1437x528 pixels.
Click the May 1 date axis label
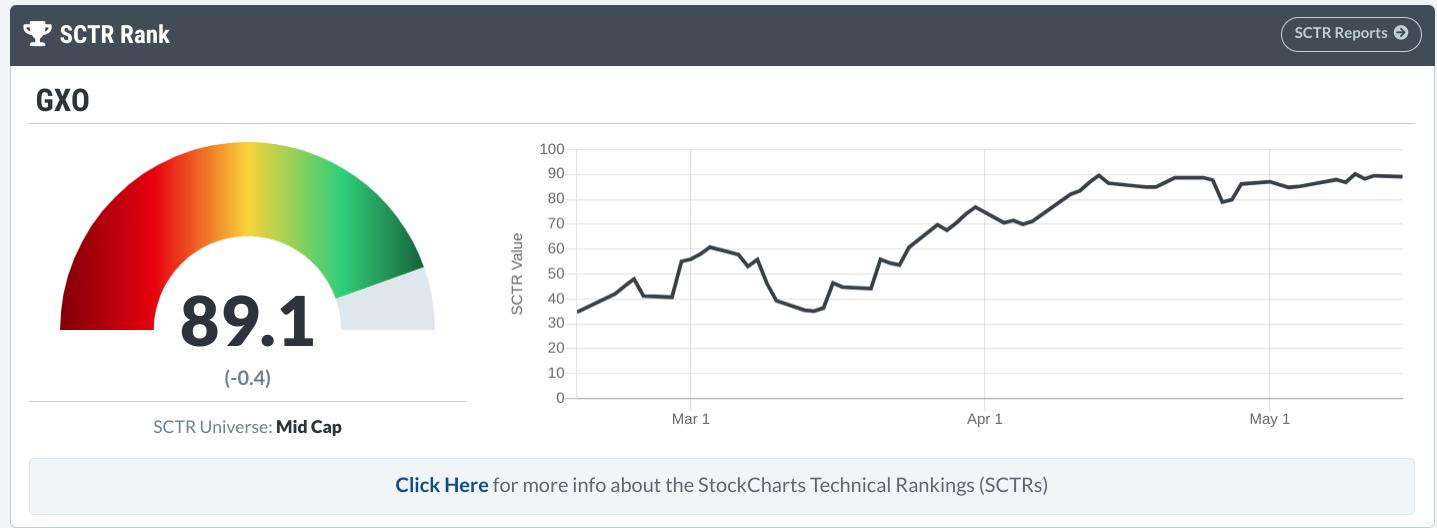1269,419
